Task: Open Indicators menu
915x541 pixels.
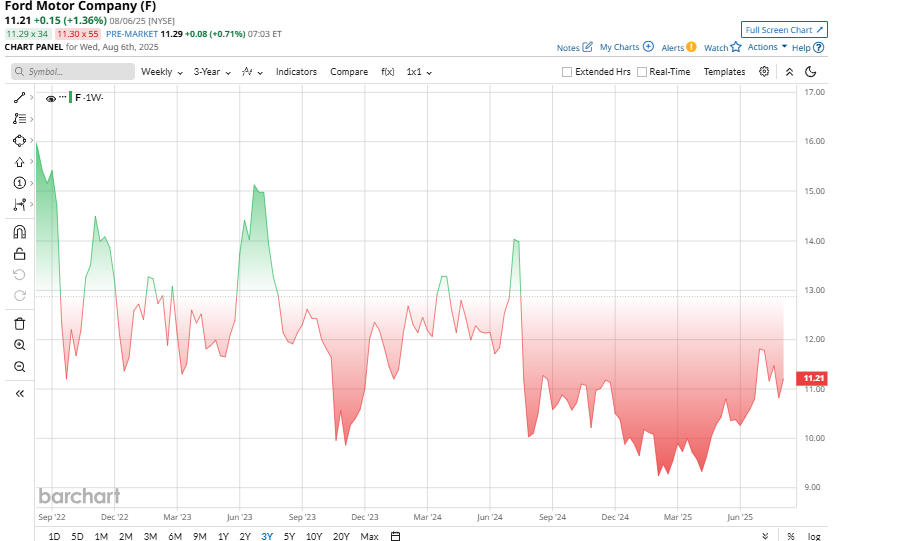Action: click(x=296, y=72)
